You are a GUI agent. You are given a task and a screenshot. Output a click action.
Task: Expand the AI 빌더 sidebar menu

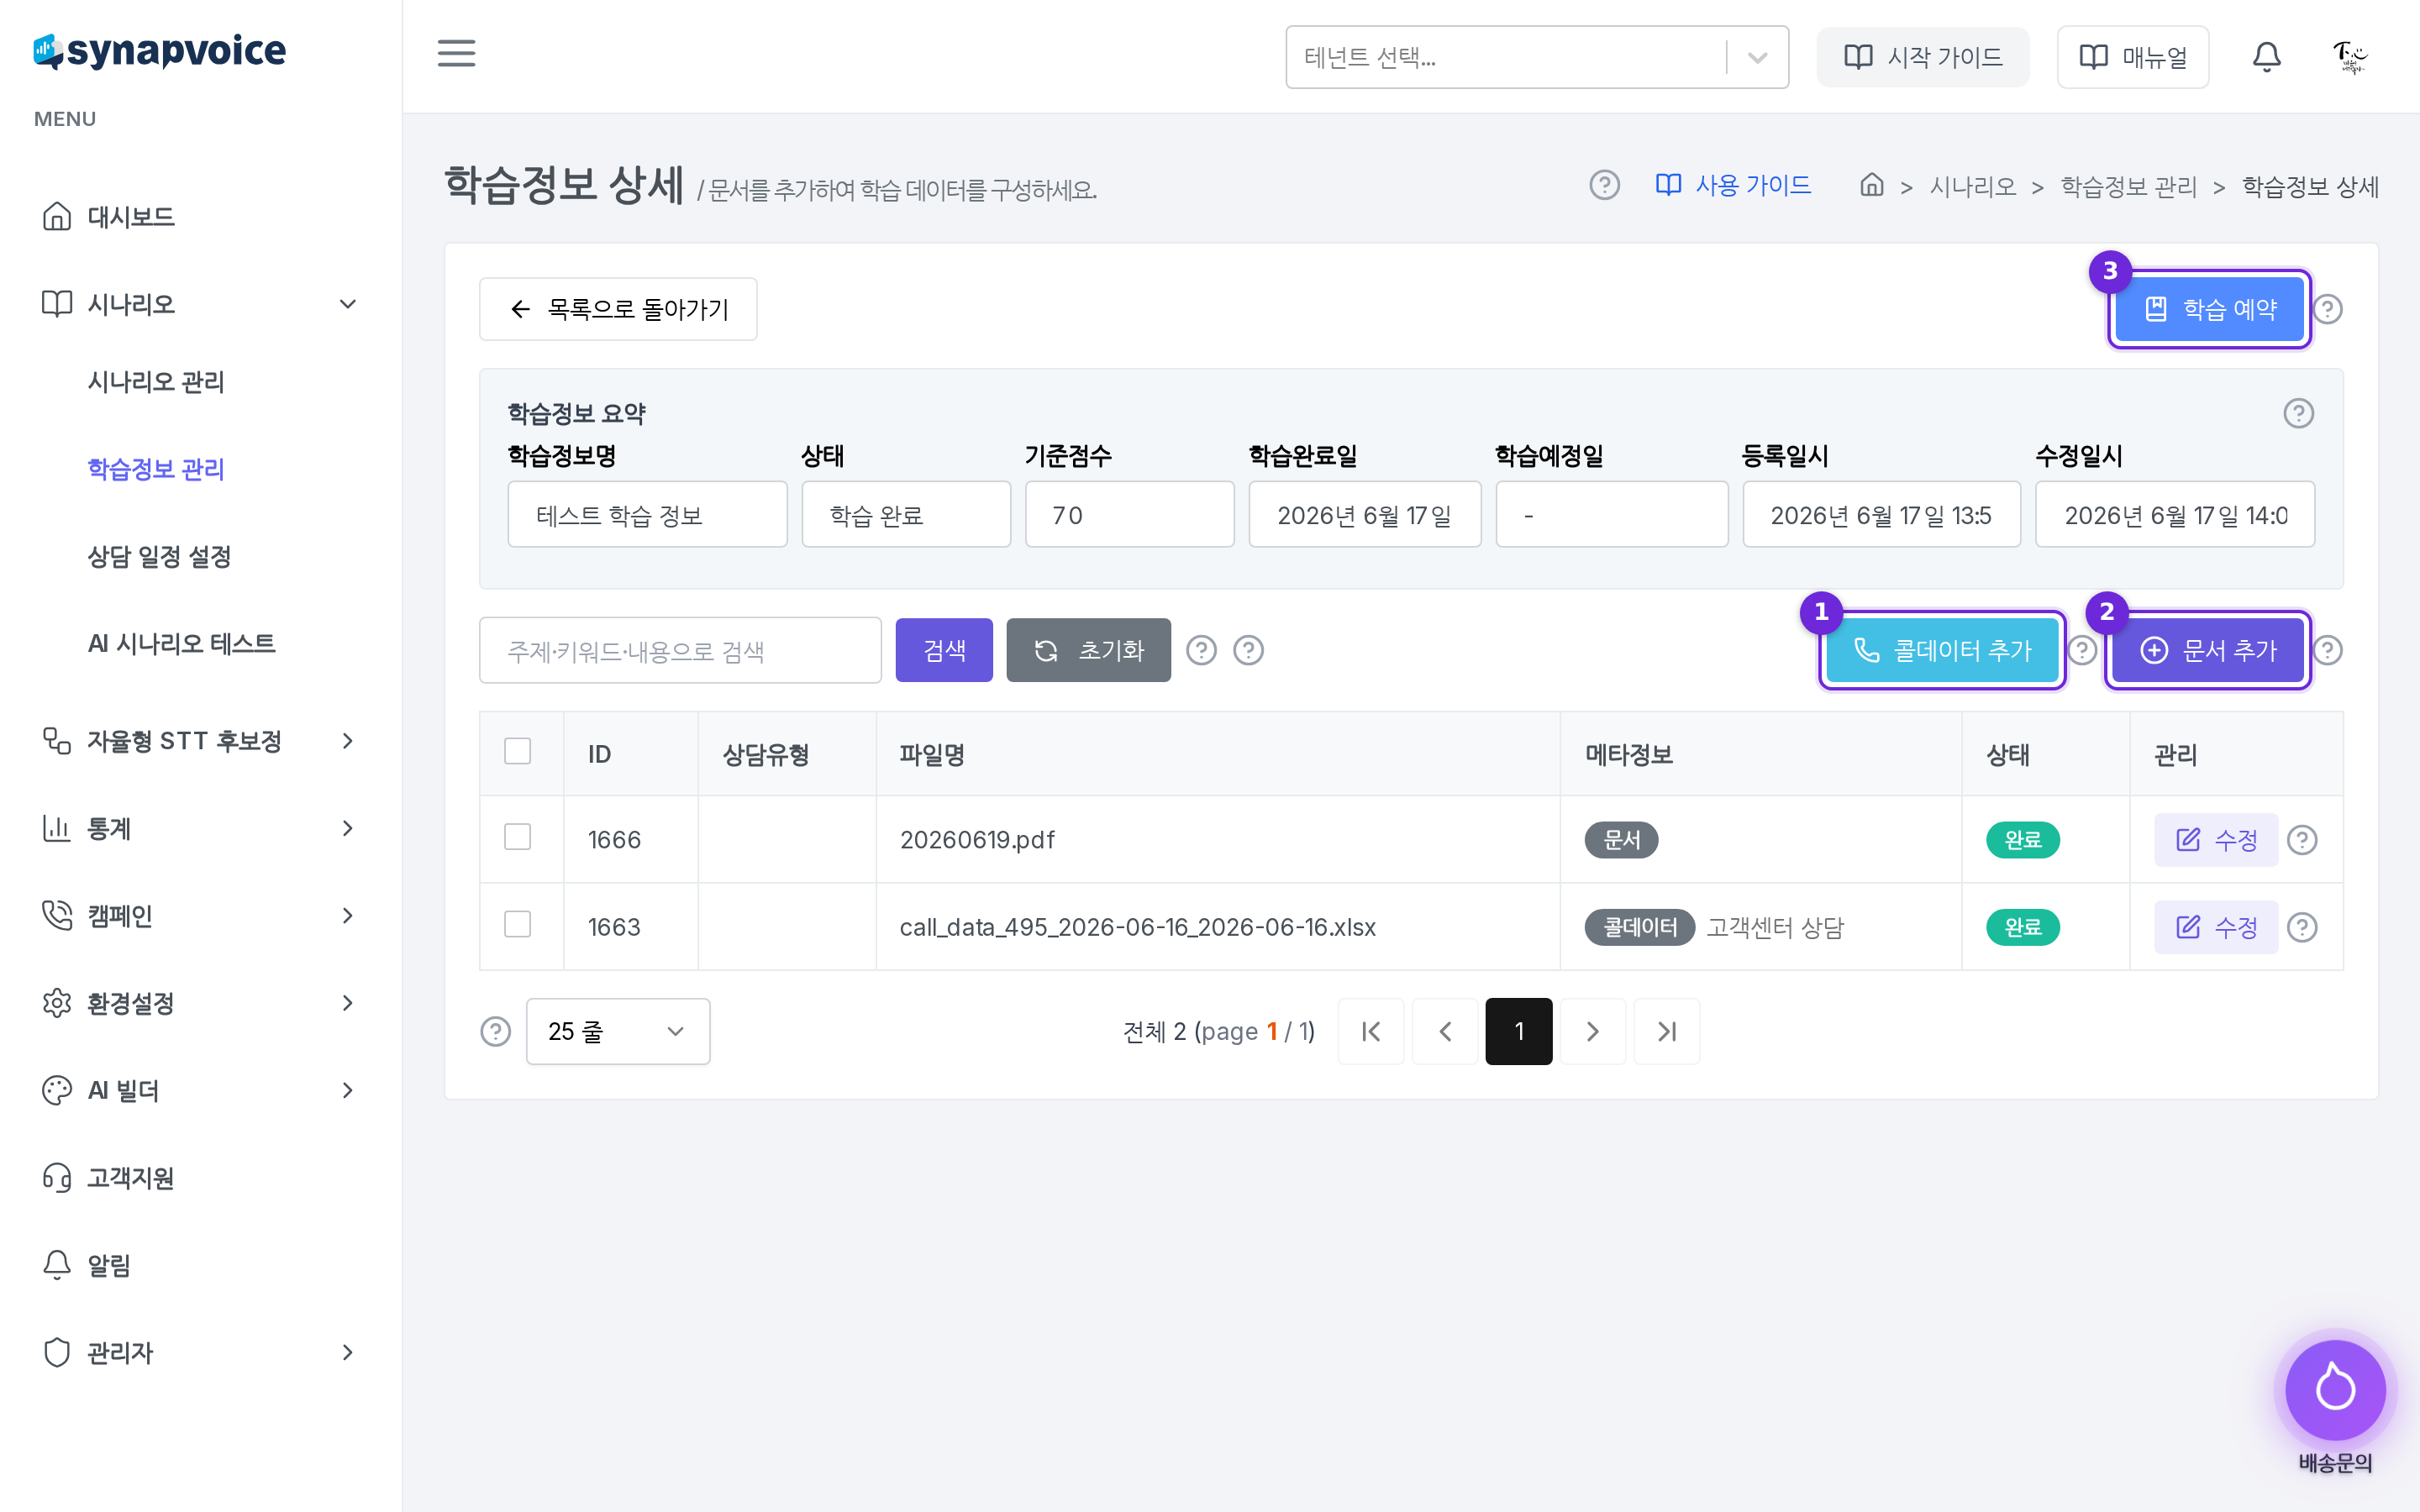pos(200,1090)
